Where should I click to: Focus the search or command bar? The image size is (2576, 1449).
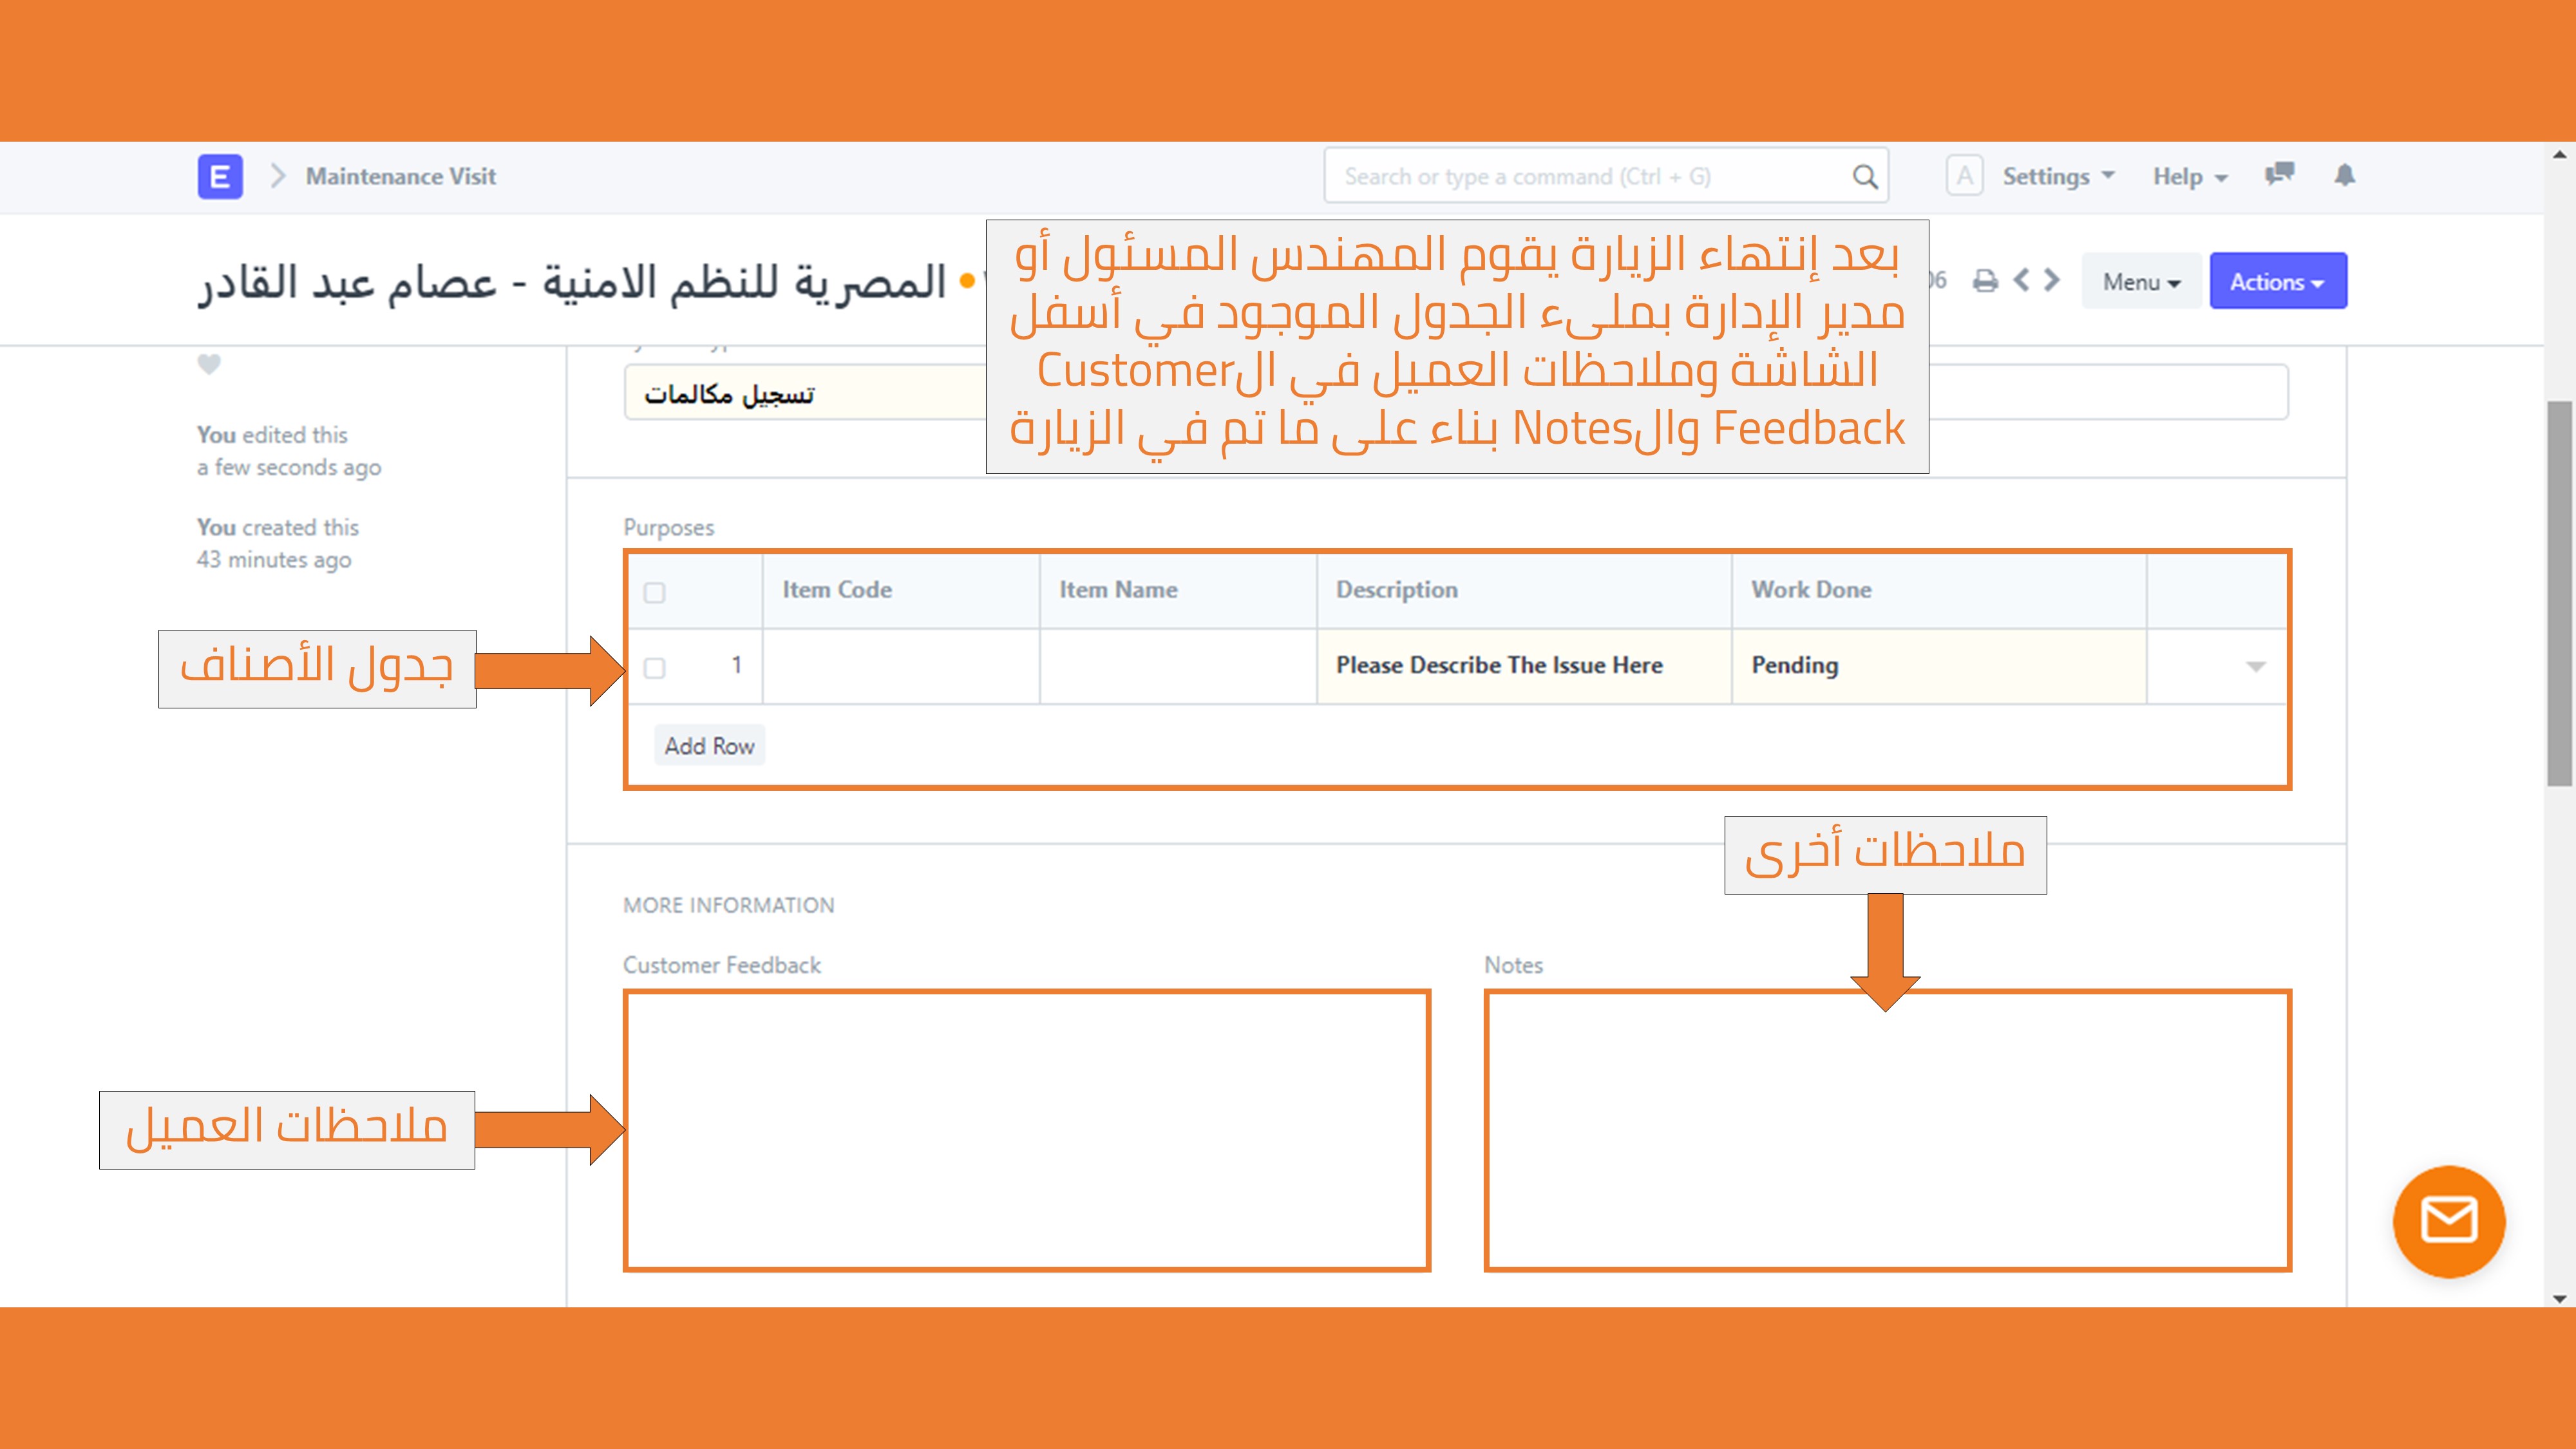(x=1606, y=176)
